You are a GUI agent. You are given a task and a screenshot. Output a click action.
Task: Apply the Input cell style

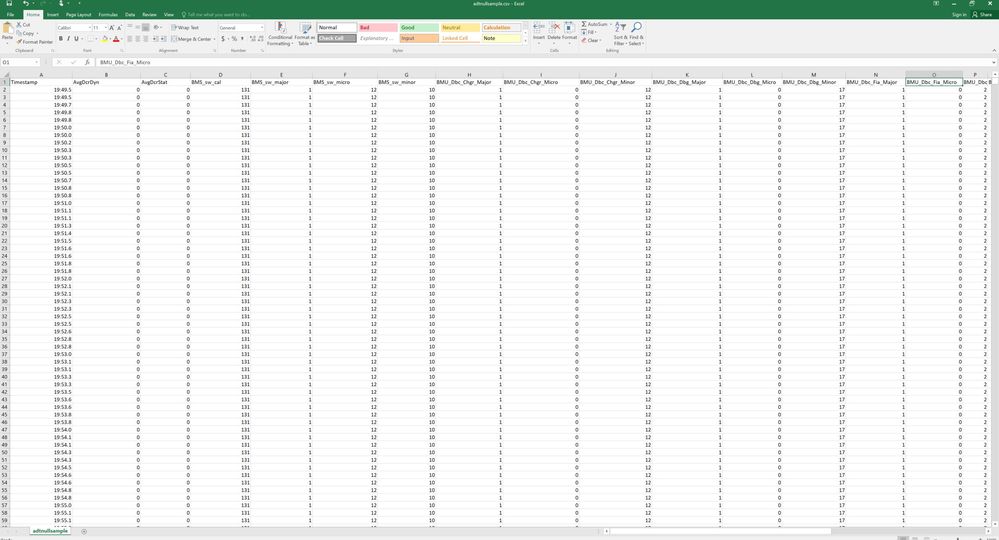coord(419,38)
